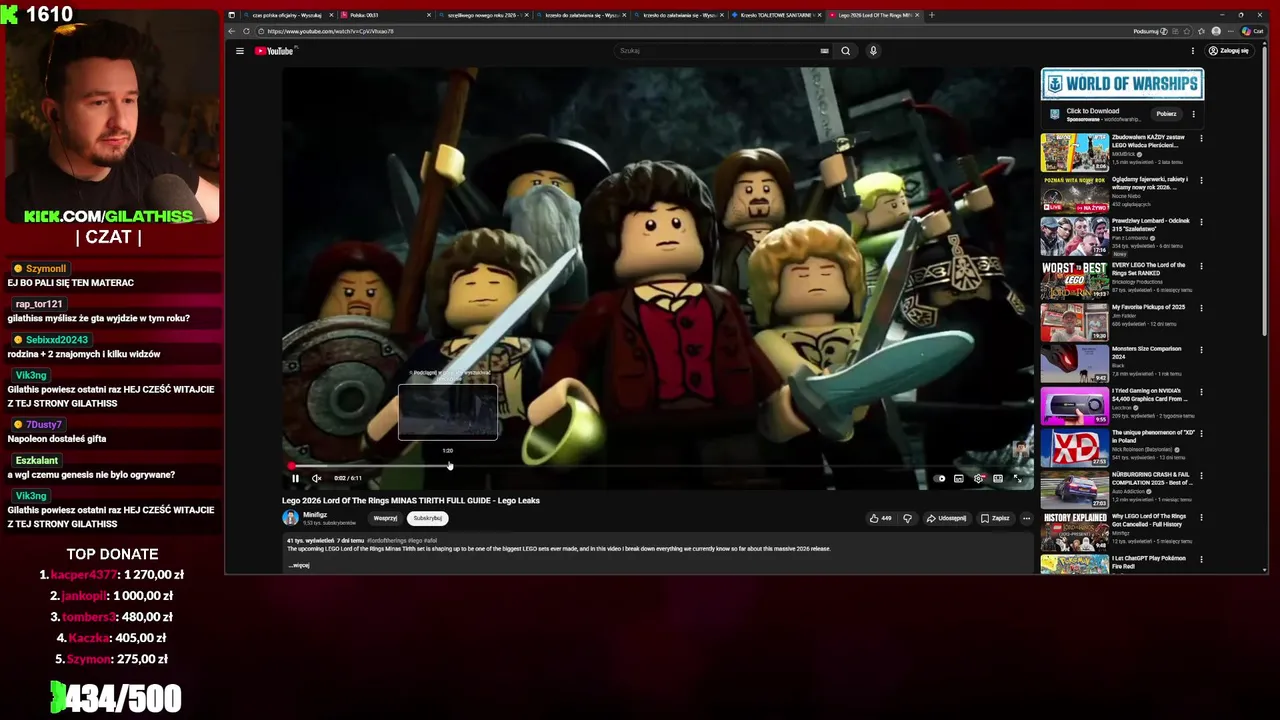Enter fullscreen mode in player

[x=1017, y=478]
